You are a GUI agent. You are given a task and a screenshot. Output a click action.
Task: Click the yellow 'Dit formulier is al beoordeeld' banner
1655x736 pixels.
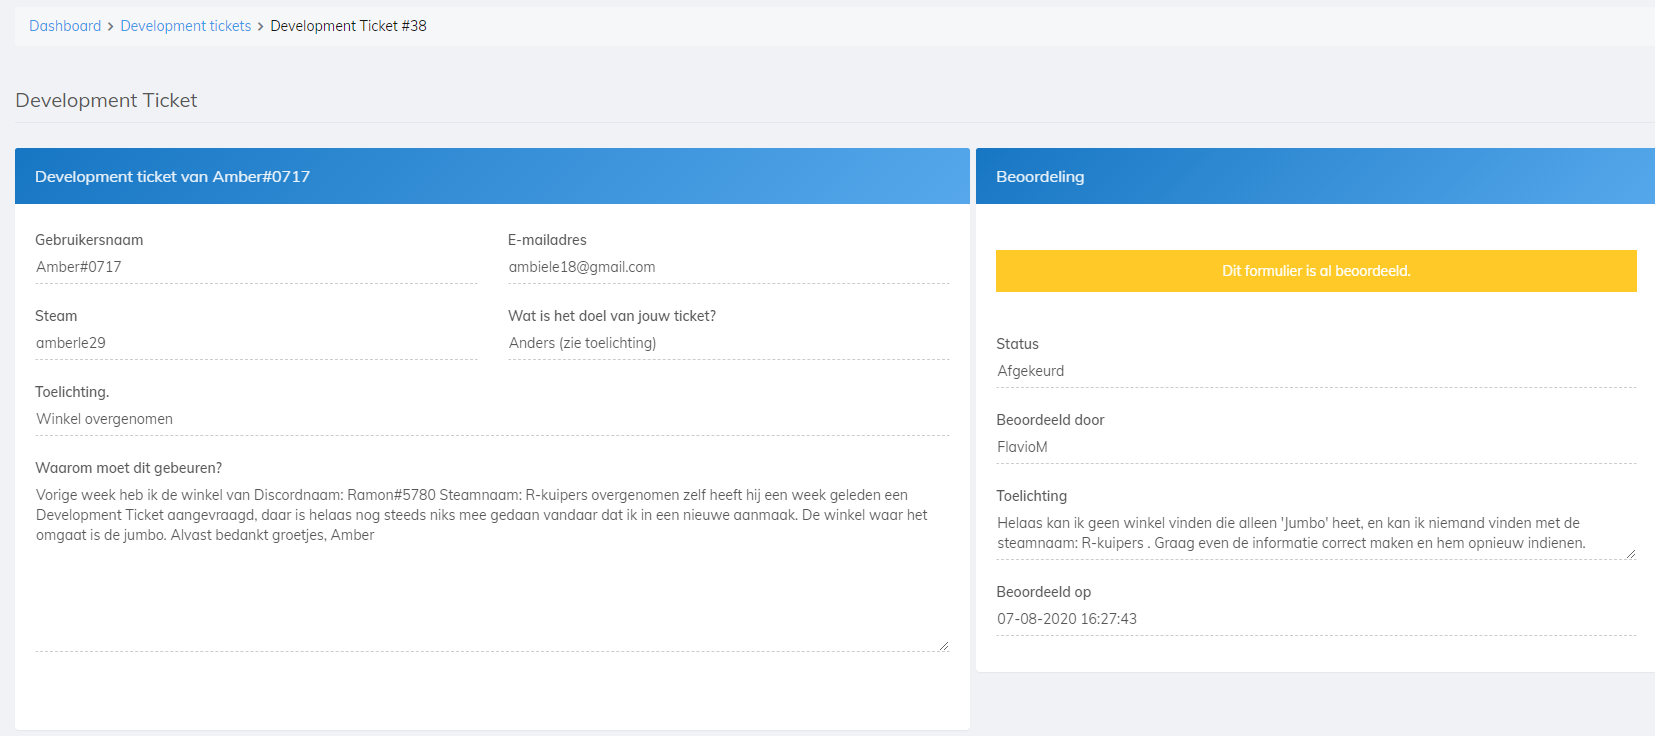click(x=1316, y=271)
